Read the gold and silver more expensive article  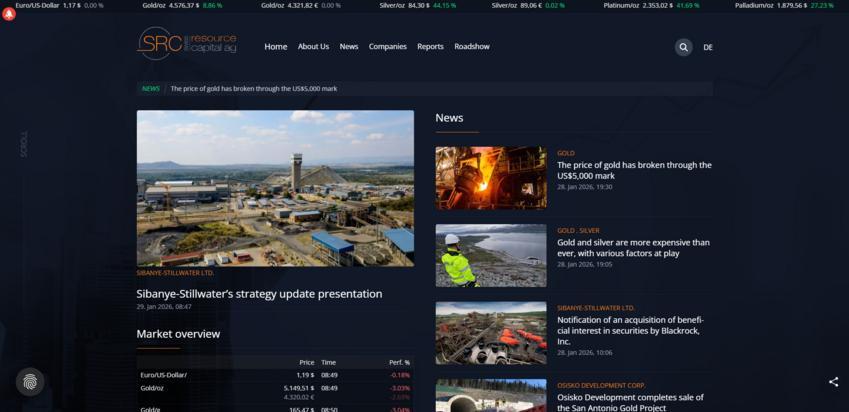click(x=633, y=247)
